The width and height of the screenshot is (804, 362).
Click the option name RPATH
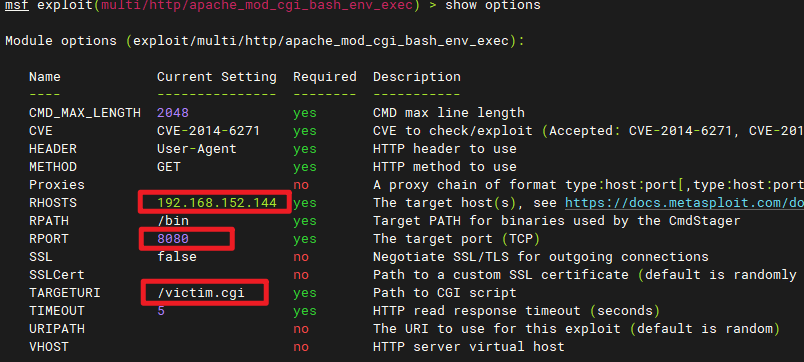pyautogui.click(x=49, y=221)
